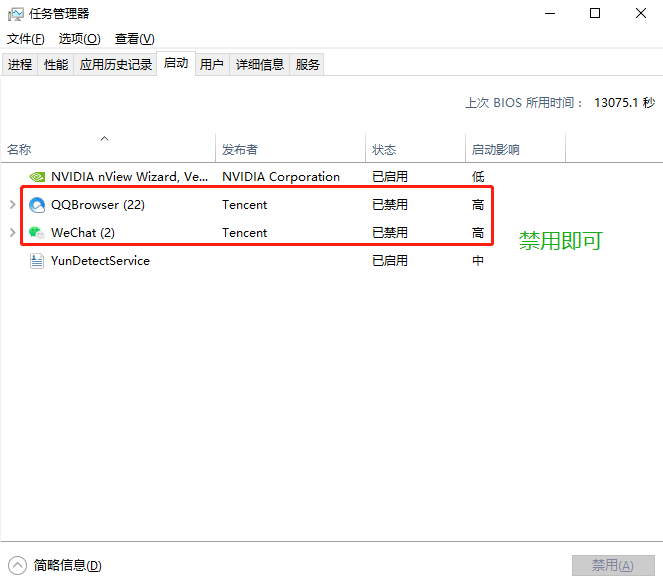Click the Task Manager title bar icon
This screenshot has height=588, width=663.
(16, 14)
